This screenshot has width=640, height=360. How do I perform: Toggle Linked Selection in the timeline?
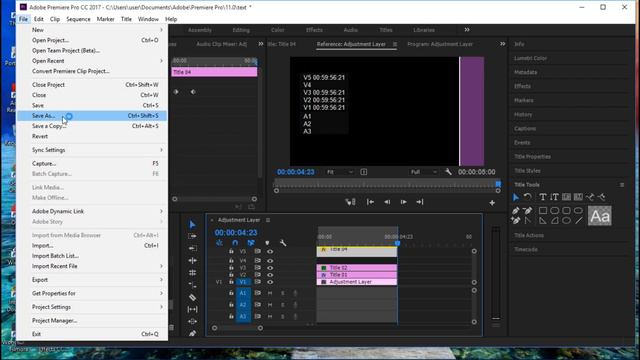pyautogui.click(x=251, y=243)
